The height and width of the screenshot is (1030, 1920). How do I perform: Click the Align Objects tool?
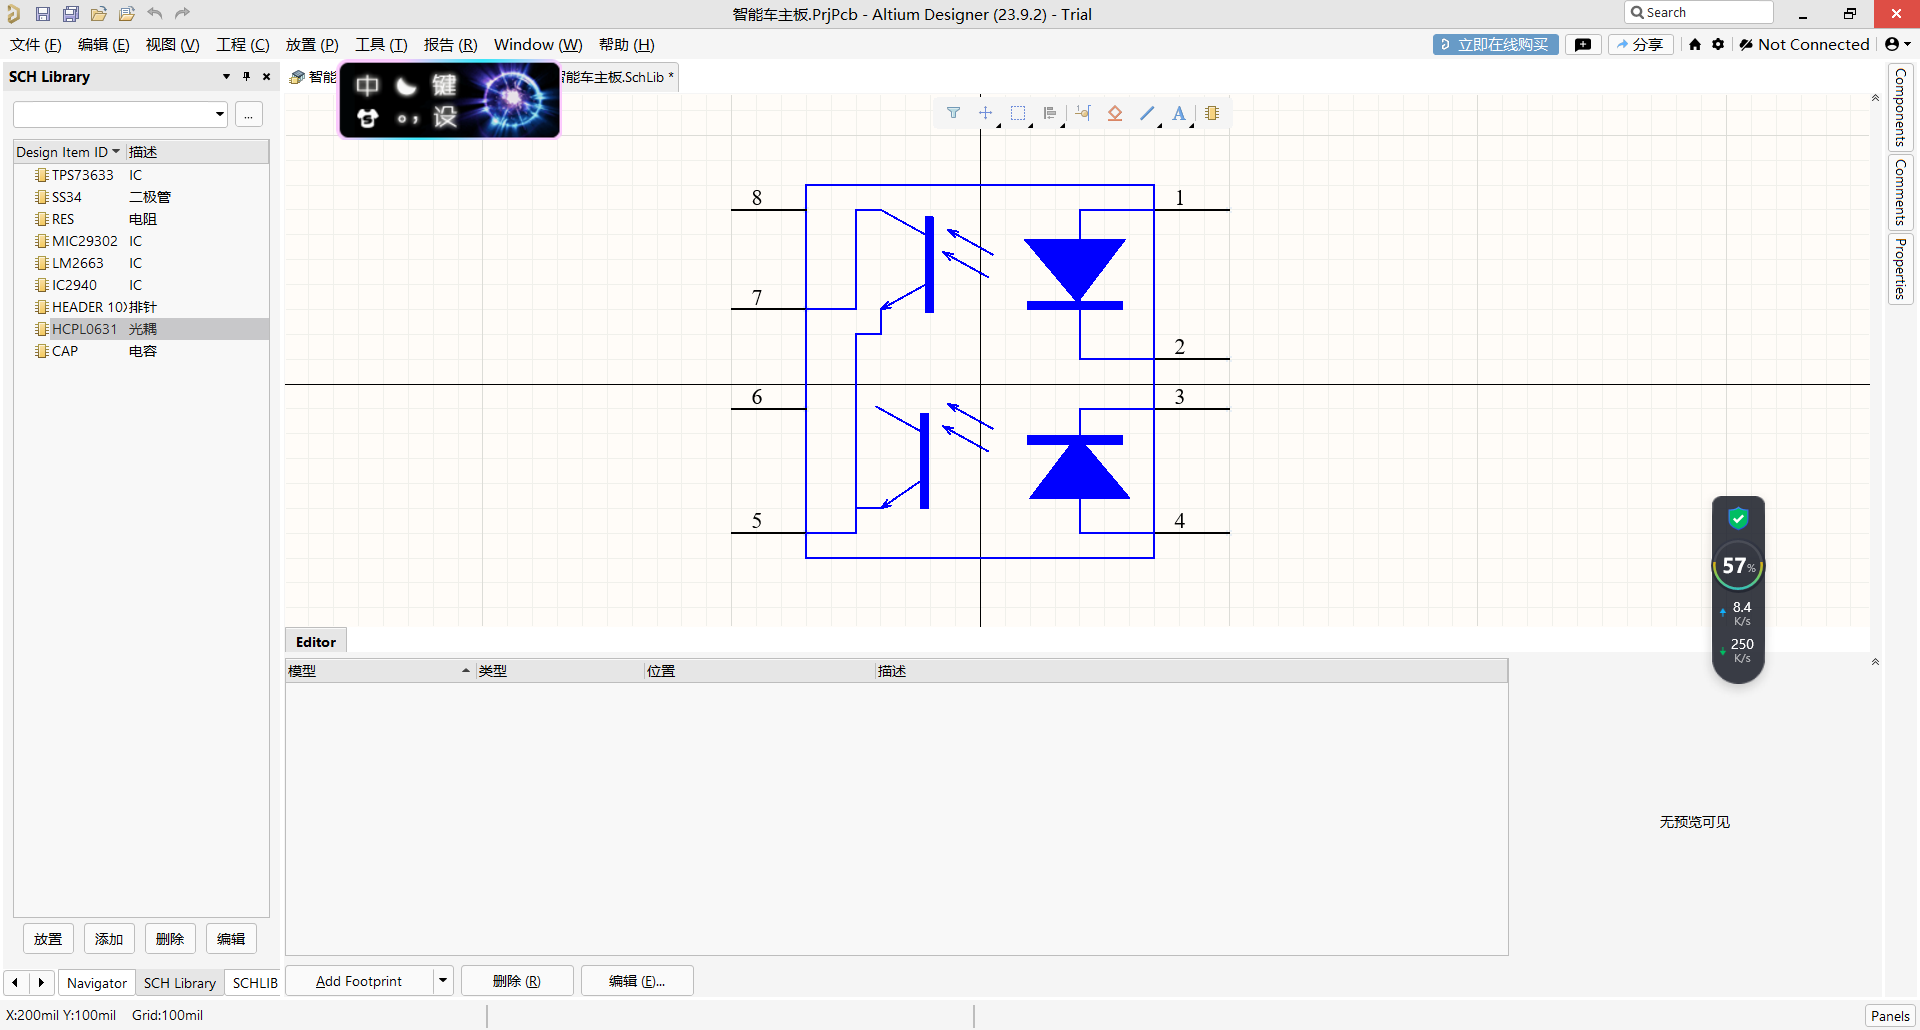(x=1050, y=113)
